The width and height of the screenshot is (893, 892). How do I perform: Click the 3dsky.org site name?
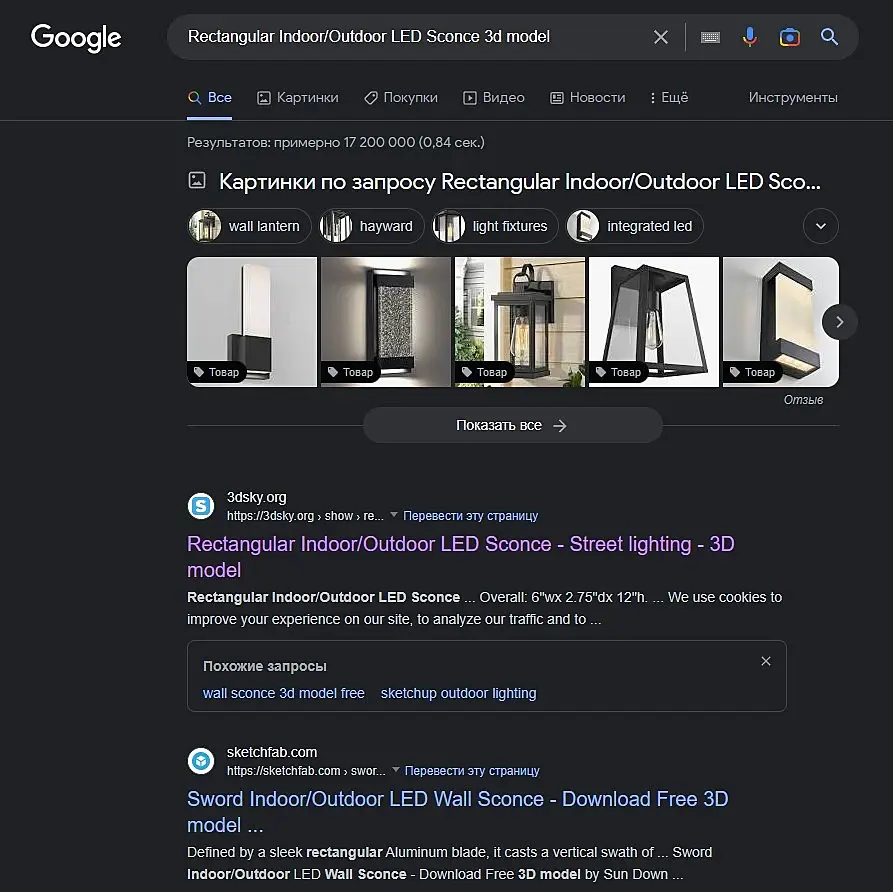[256, 497]
